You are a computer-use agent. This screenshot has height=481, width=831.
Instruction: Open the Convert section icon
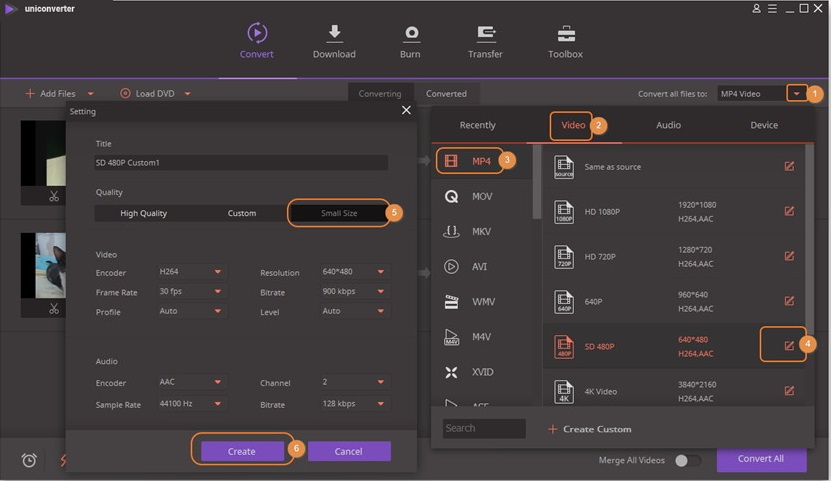tap(257, 33)
